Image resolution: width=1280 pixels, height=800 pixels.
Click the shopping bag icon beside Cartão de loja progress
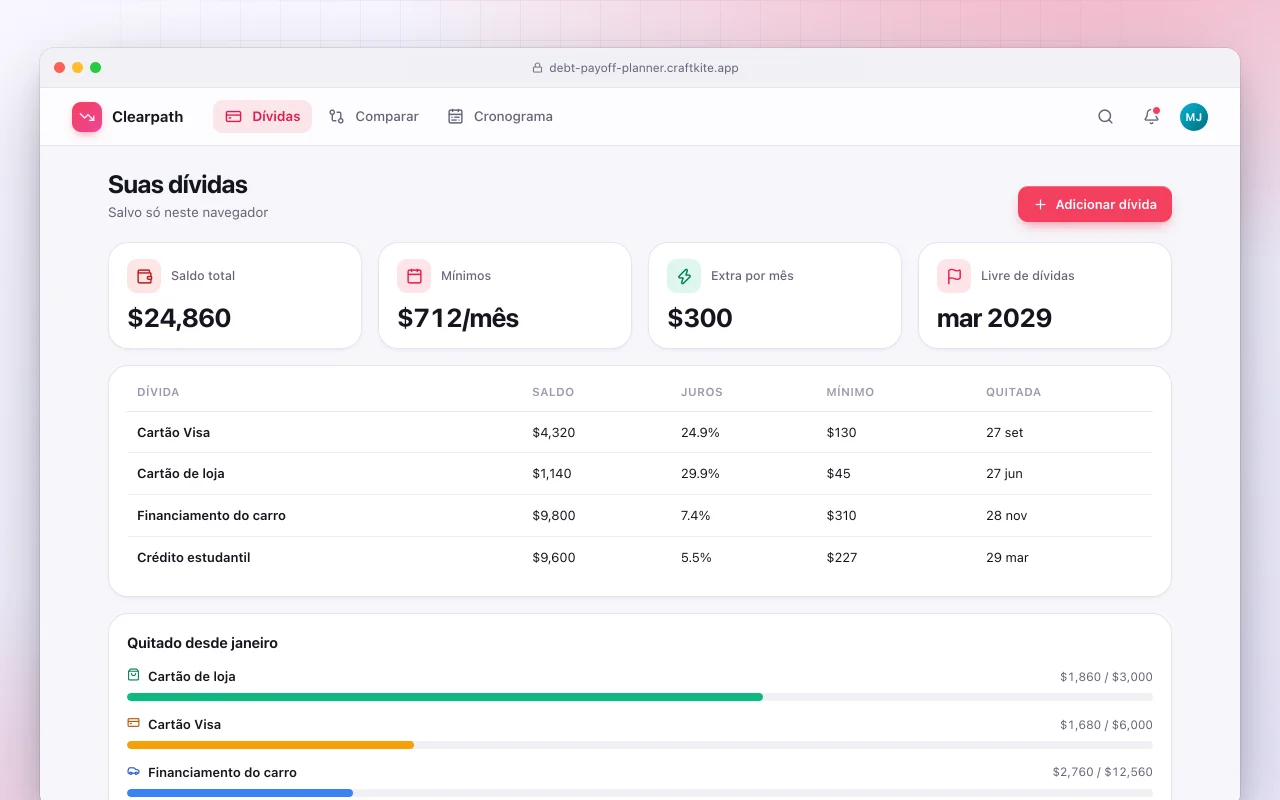134,675
